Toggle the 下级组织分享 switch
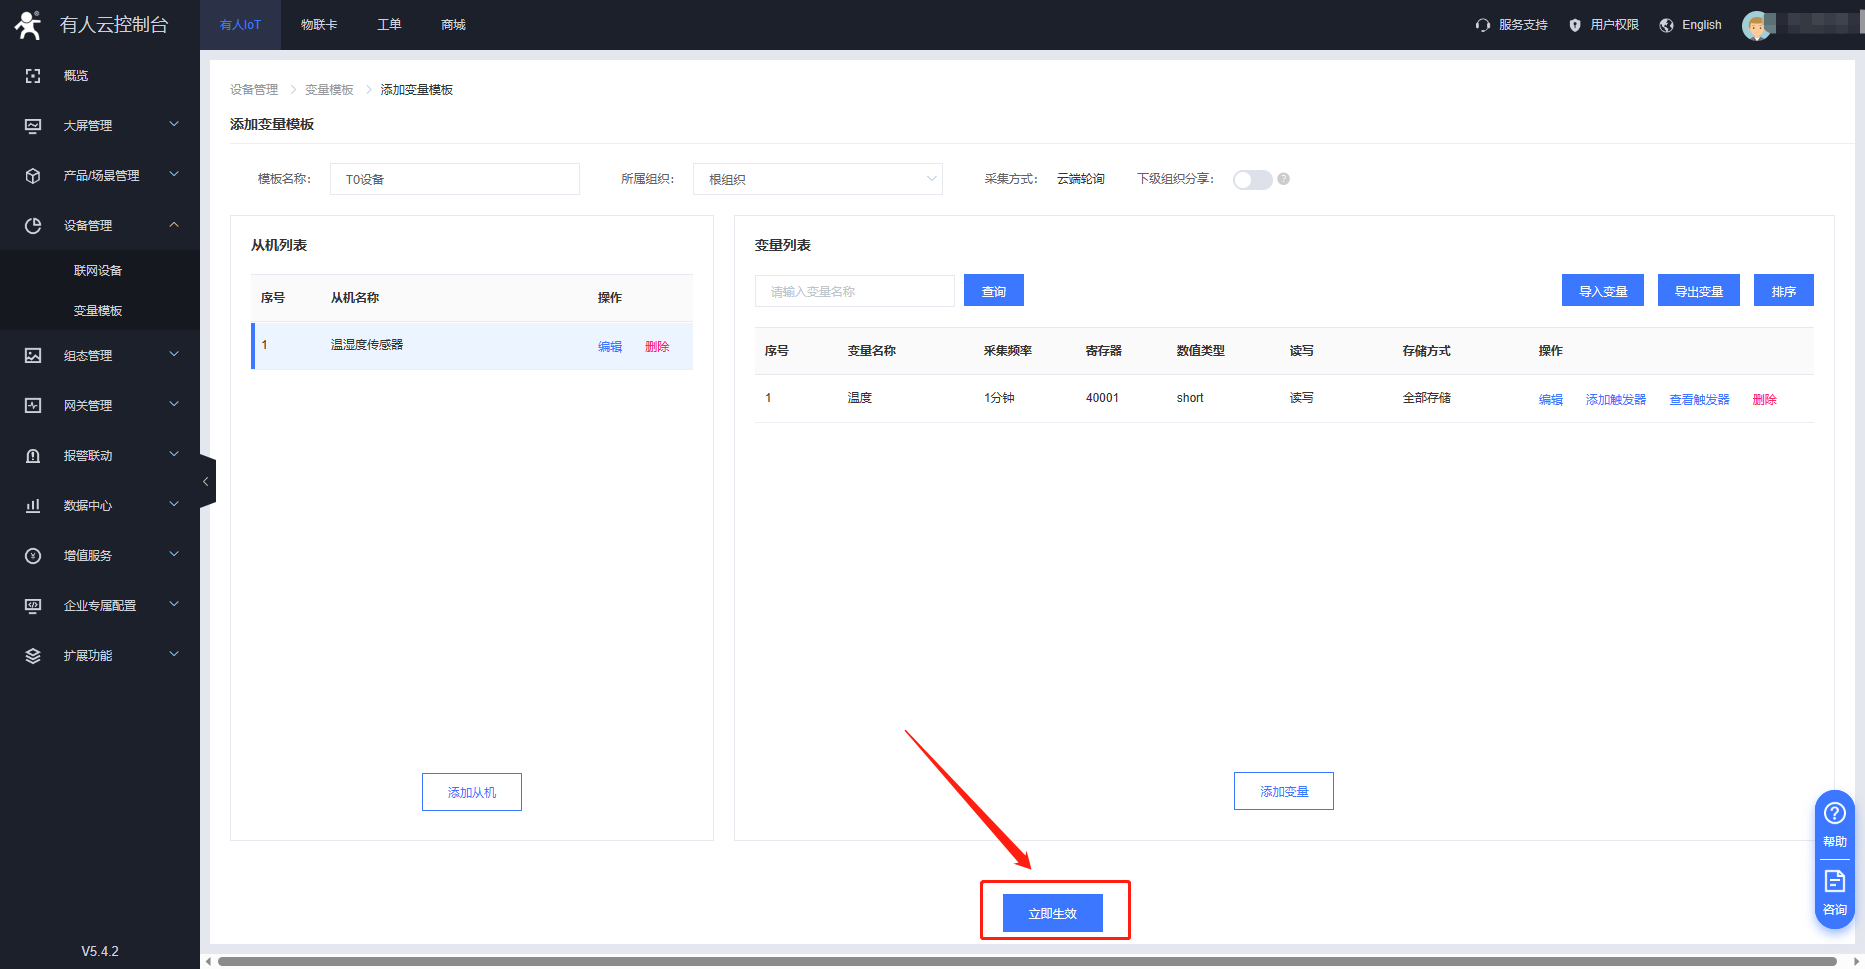Screen dimensions: 1865x969 click(1252, 179)
